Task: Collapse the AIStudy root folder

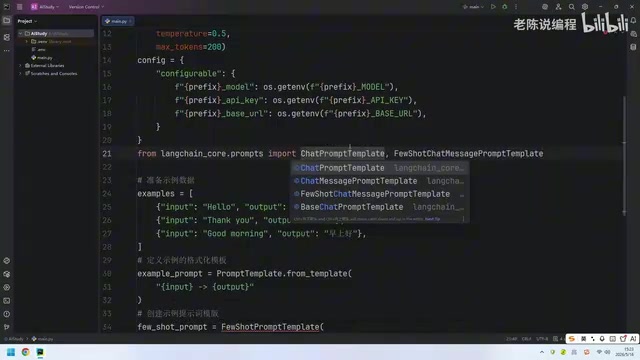Action: (x=20, y=33)
